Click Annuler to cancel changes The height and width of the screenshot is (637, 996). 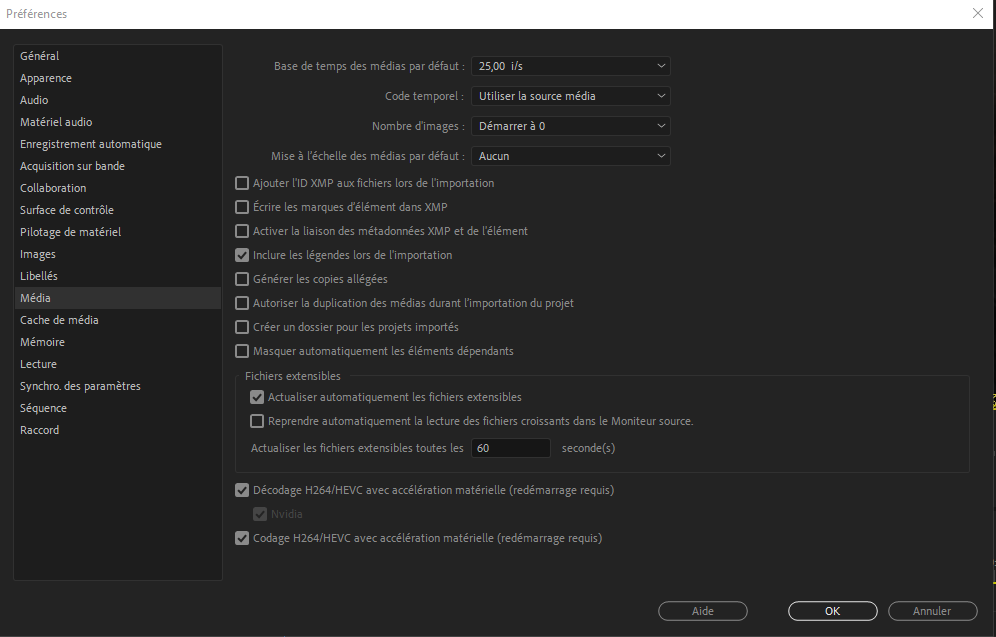click(932, 611)
